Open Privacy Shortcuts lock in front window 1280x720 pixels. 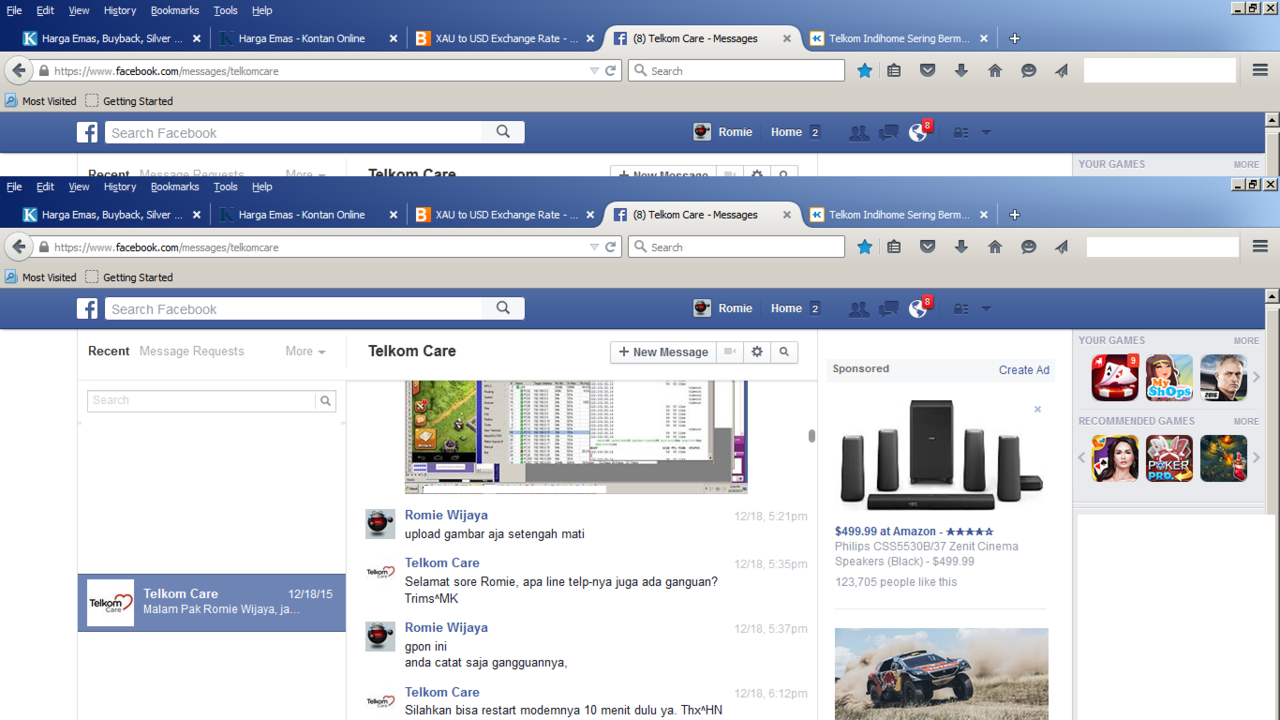[x=961, y=309]
